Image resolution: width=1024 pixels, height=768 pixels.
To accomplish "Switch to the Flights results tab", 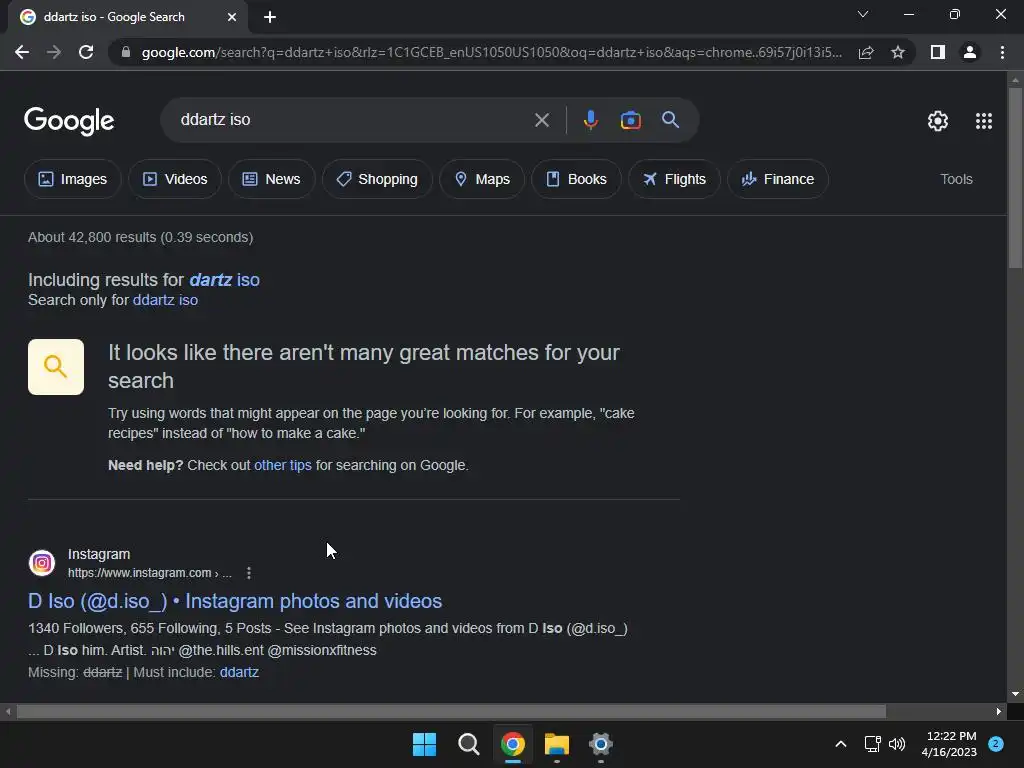I will click(675, 179).
